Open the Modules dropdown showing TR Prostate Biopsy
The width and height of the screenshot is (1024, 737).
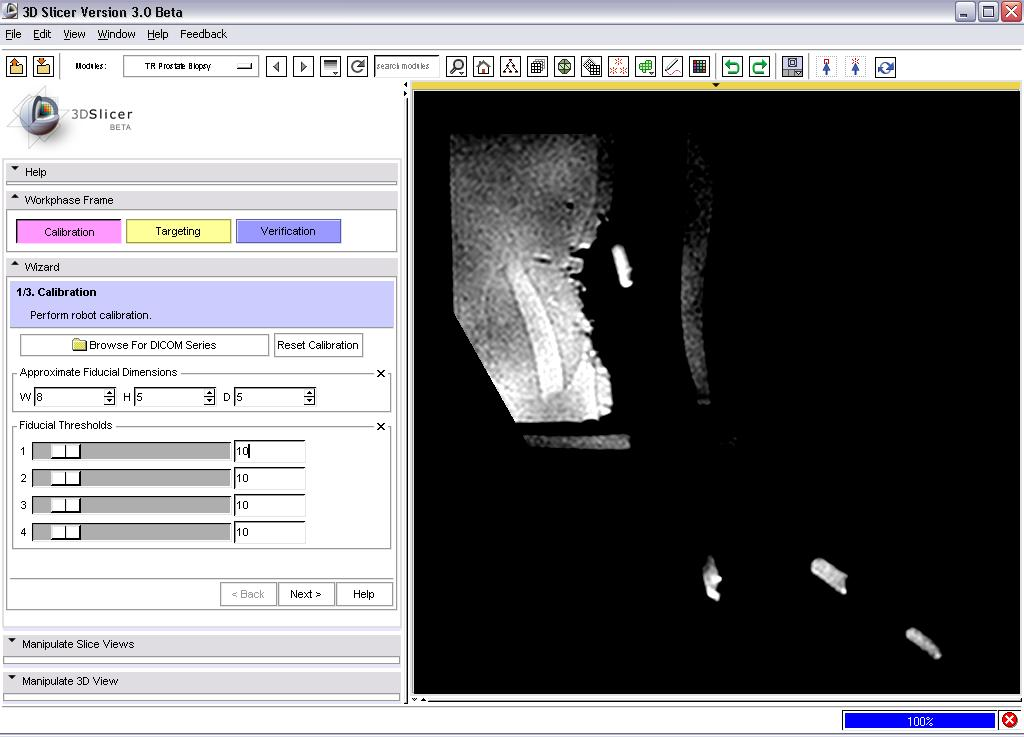click(191, 67)
